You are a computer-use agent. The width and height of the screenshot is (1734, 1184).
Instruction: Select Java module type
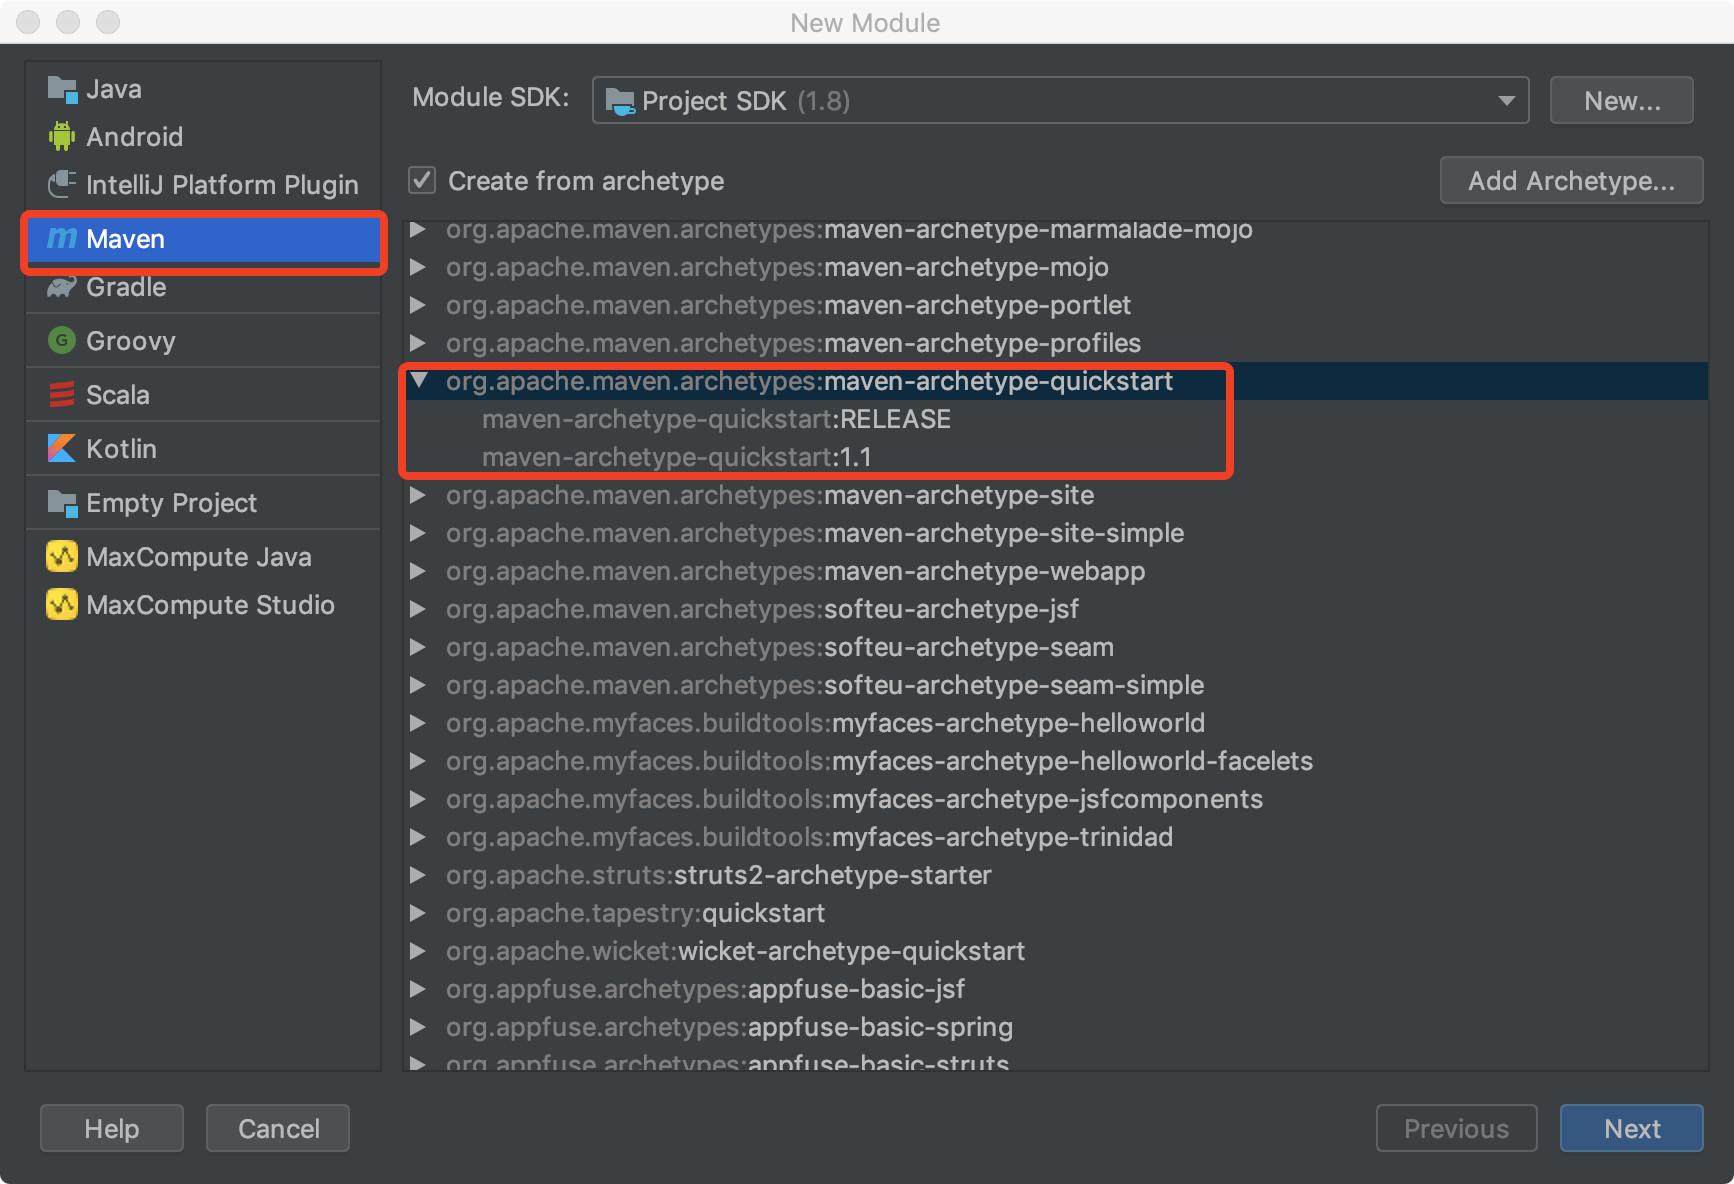(203, 89)
